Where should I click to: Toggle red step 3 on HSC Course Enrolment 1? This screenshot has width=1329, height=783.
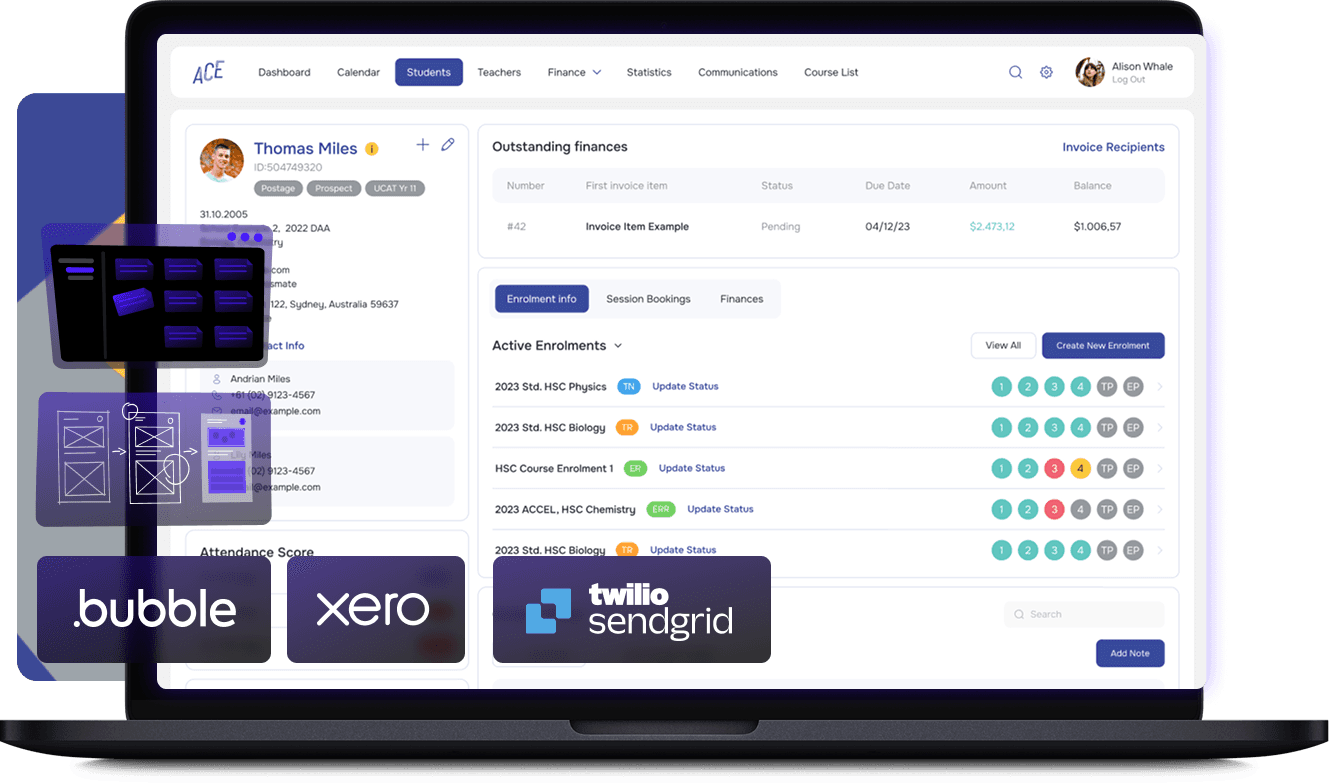pos(1054,468)
